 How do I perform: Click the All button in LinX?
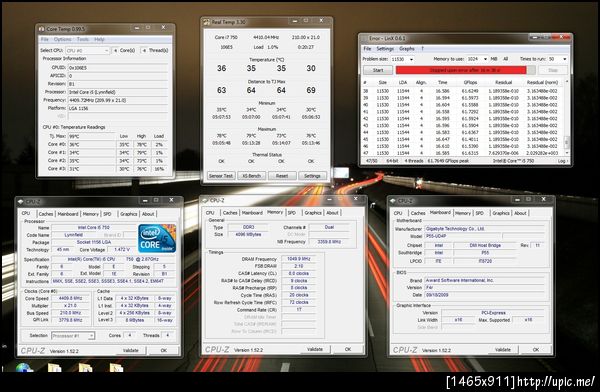pyautogui.click(x=505, y=59)
